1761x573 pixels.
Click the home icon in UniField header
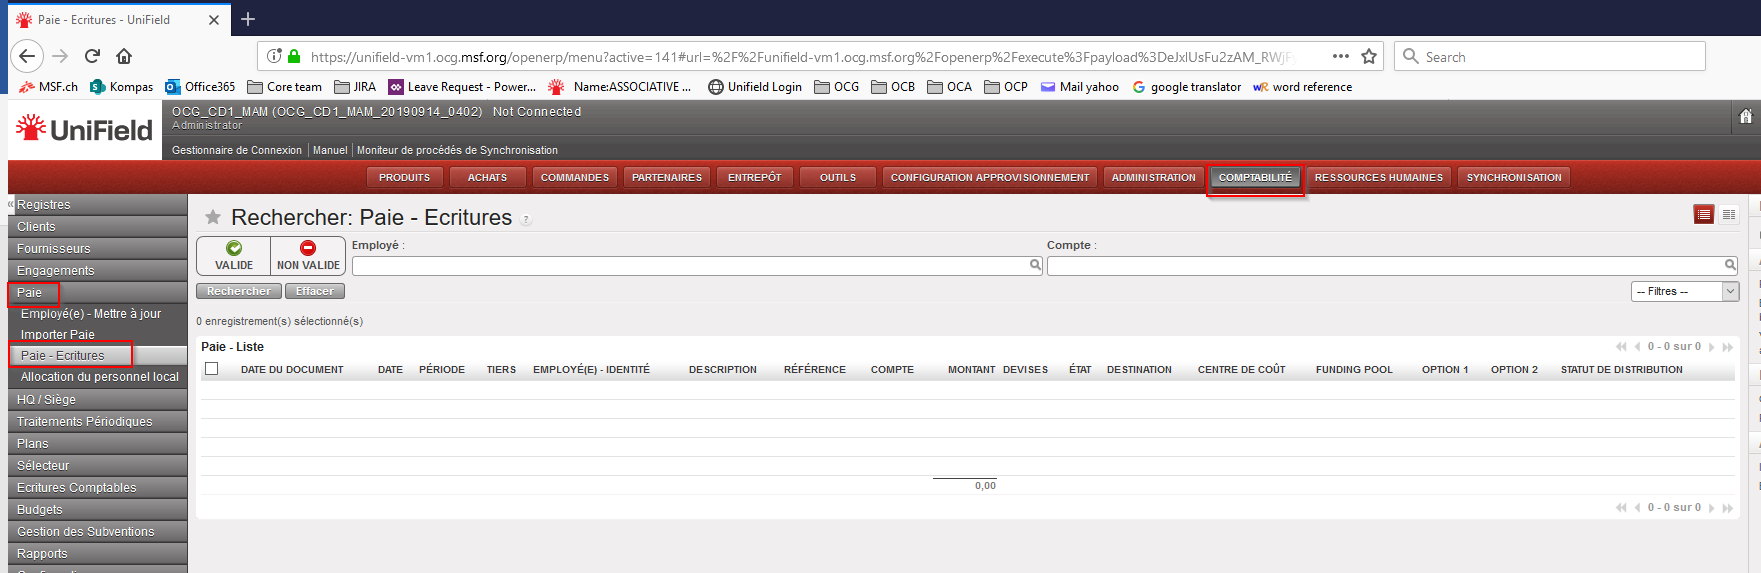1745,117
